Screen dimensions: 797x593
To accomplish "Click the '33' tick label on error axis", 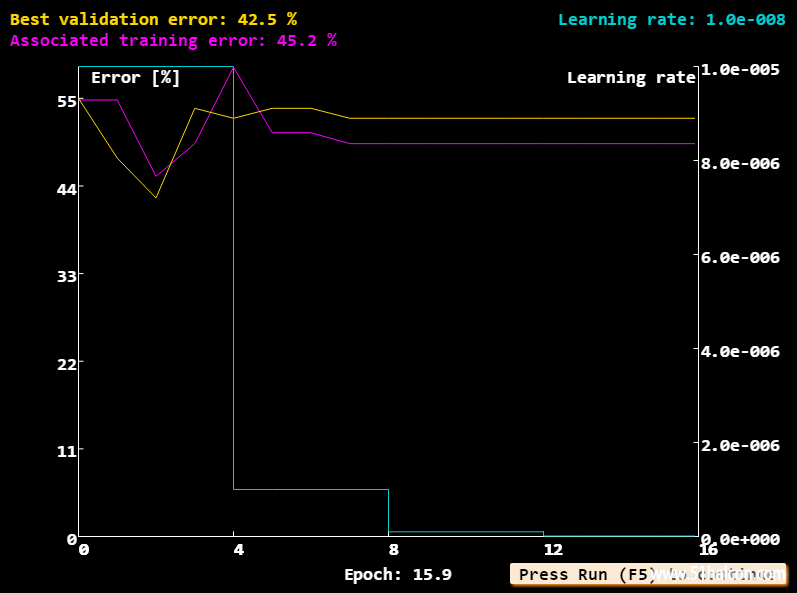I will 67,276.
